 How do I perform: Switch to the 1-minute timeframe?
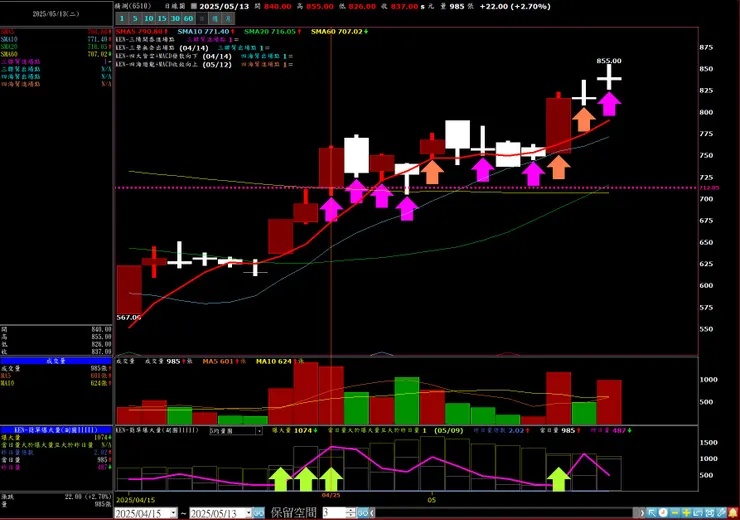pyautogui.click(x=122, y=18)
